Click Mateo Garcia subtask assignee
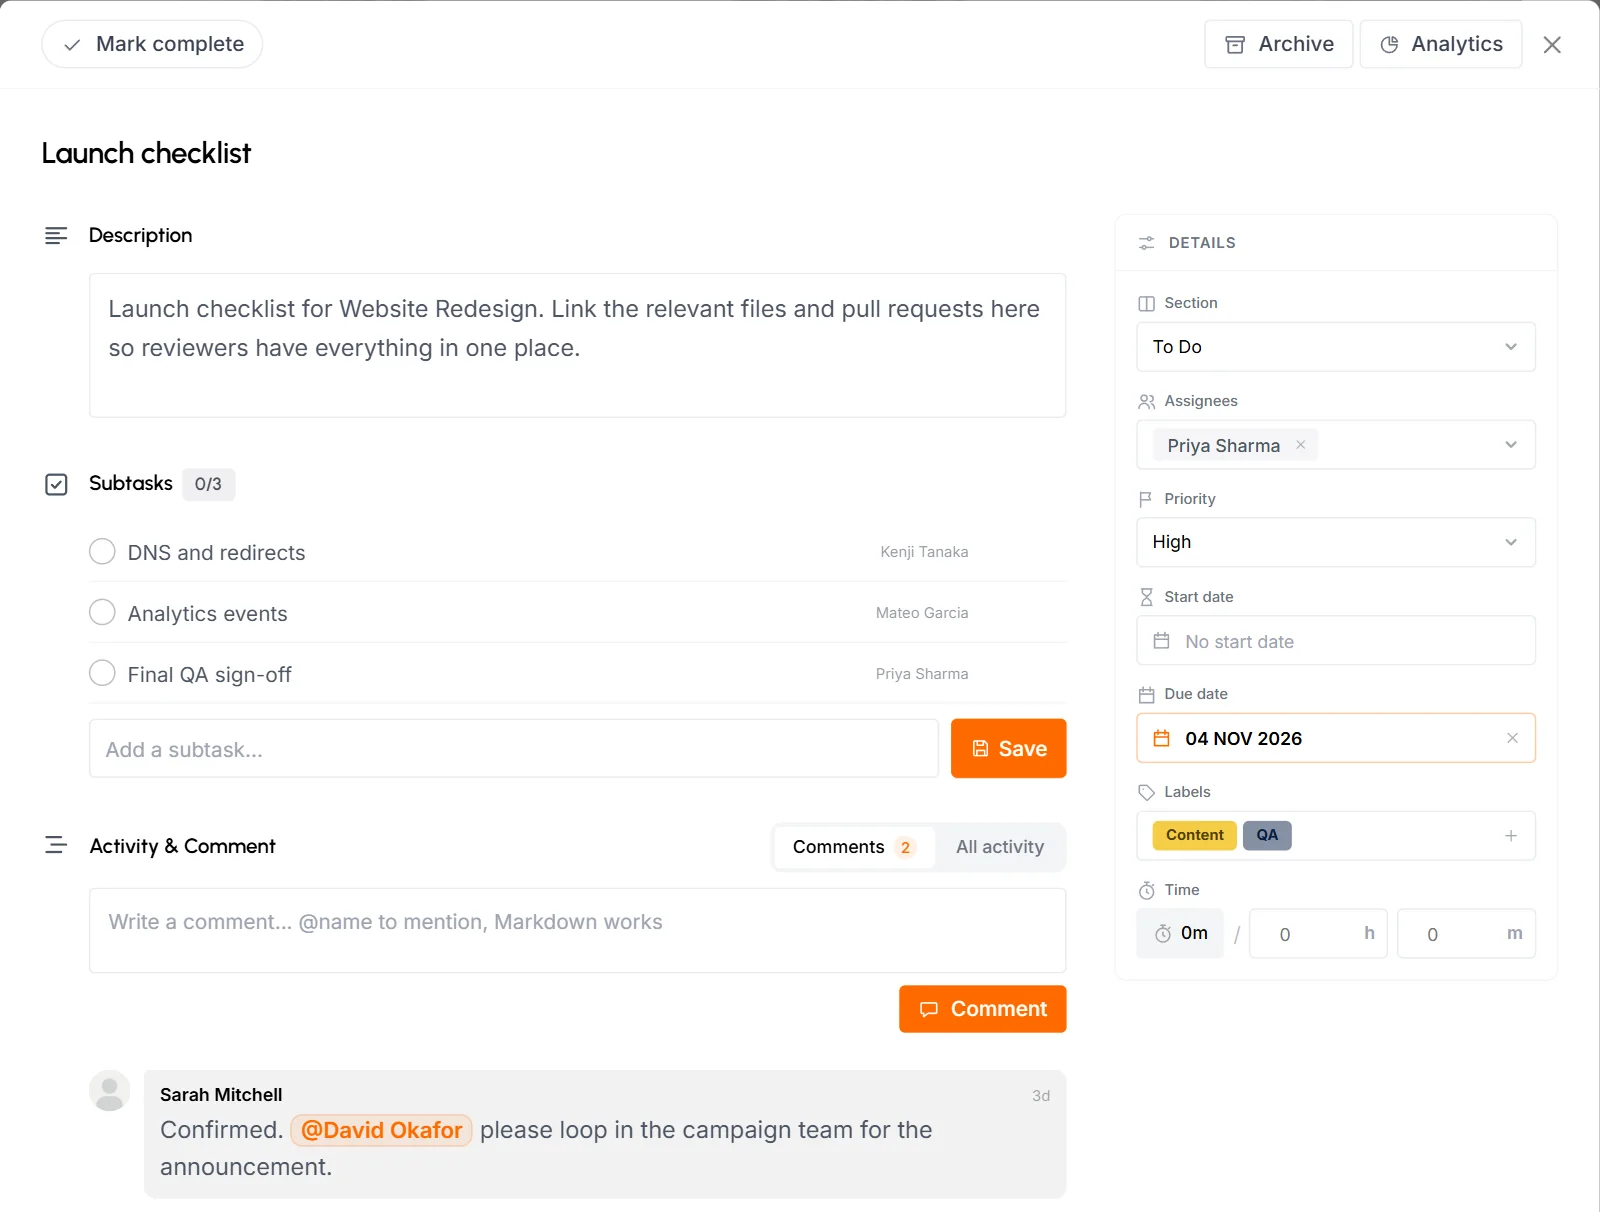Image resolution: width=1600 pixels, height=1212 pixels. pos(922,613)
